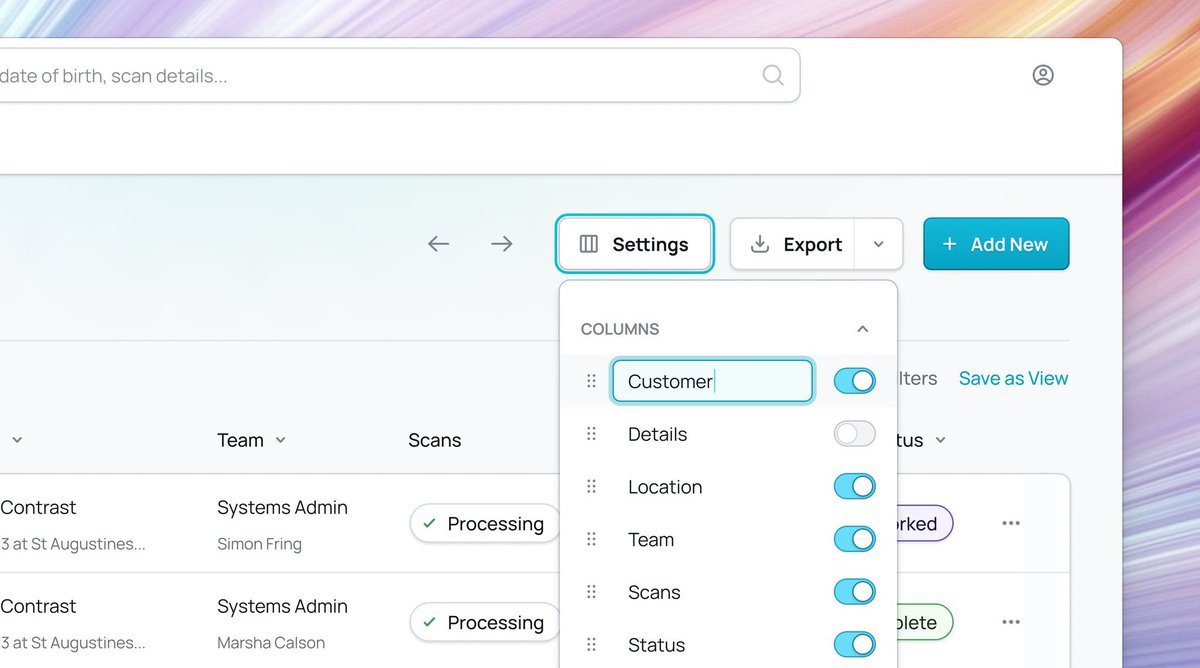Disable the Location column toggle
1200x668 pixels.
[854, 487]
